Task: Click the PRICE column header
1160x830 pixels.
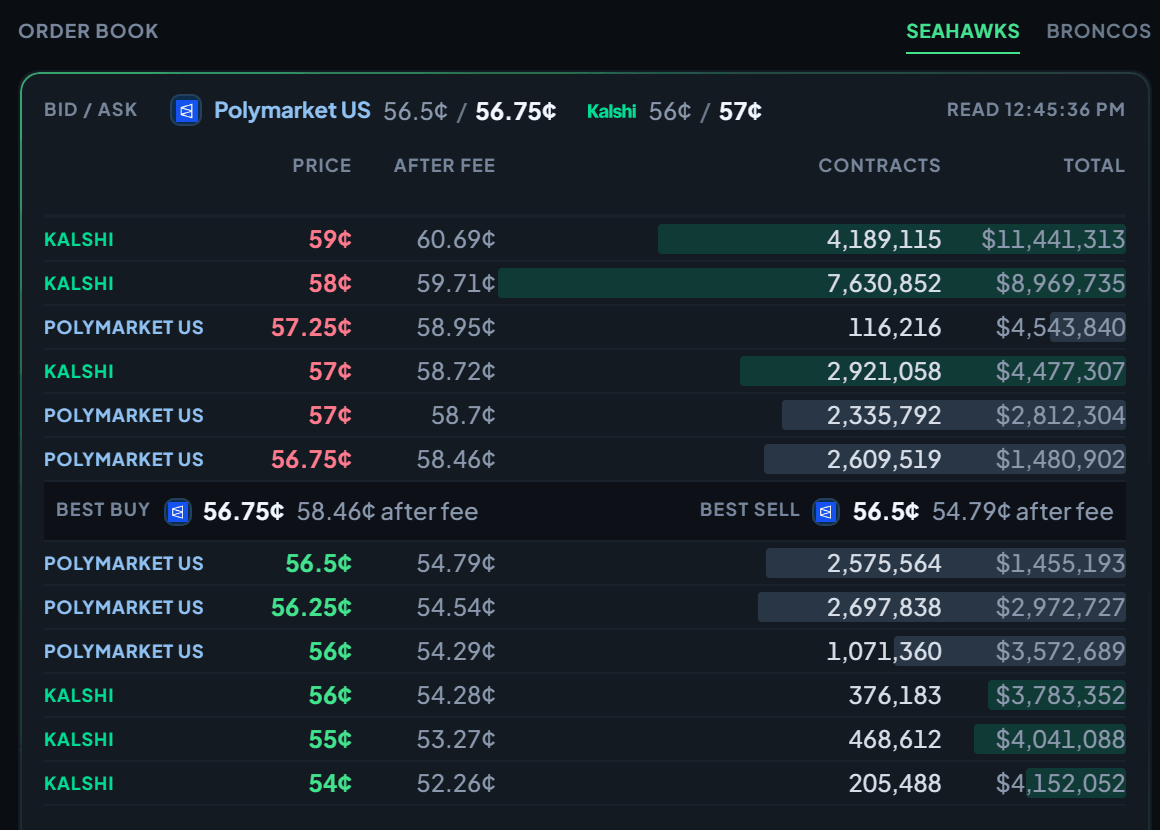Action: (x=322, y=166)
